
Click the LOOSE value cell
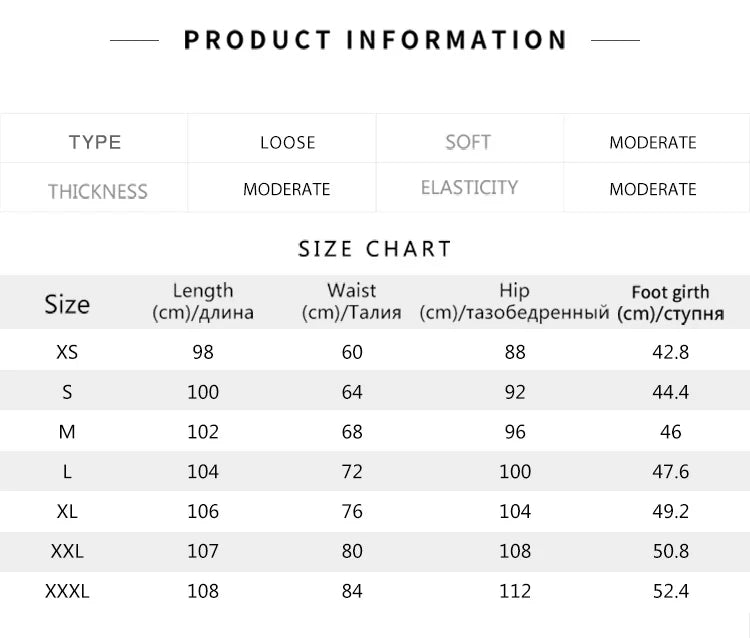(x=288, y=142)
